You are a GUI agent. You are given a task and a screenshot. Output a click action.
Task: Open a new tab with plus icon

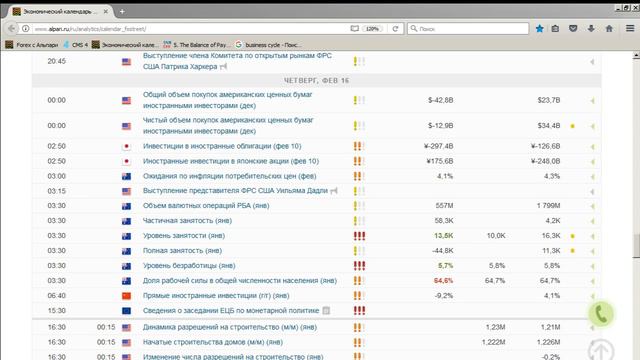click(122, 11)
